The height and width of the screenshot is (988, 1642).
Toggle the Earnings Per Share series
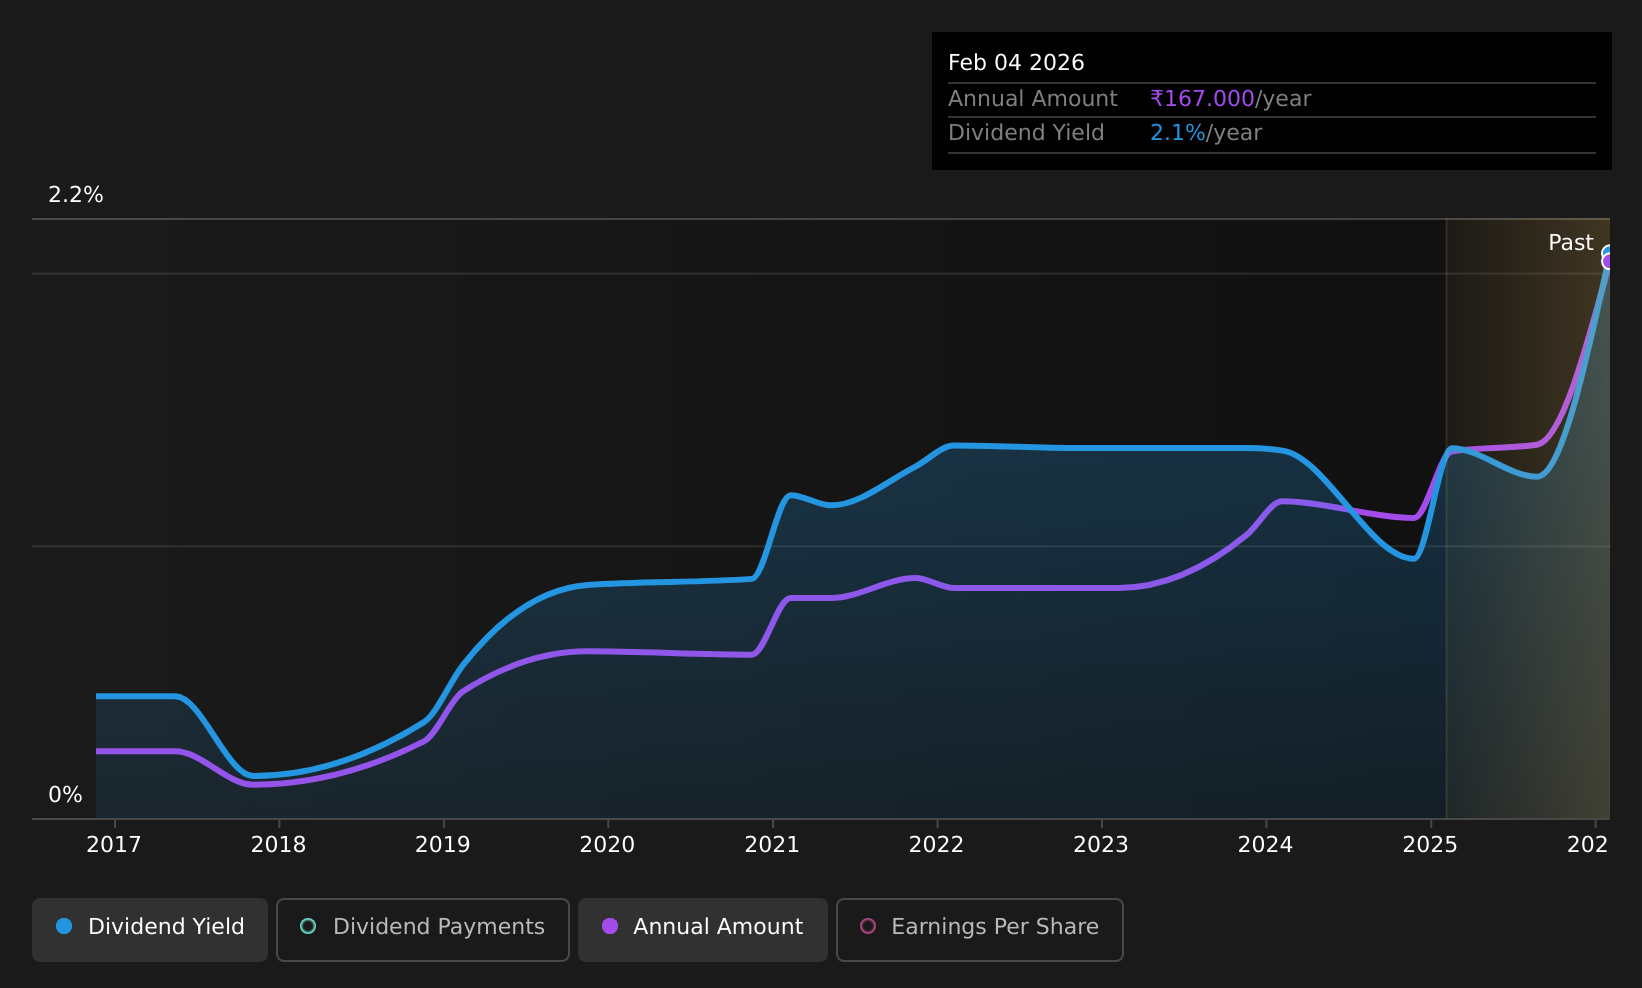980,929
